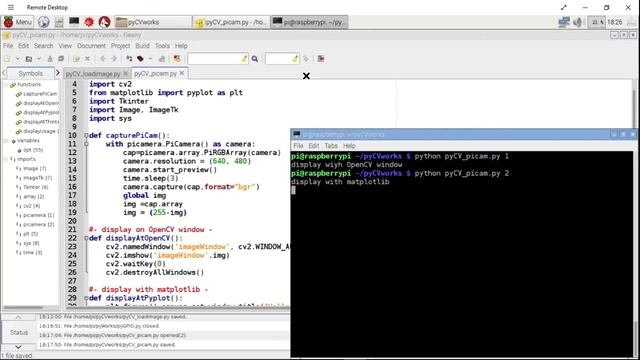640x360 pixels.
Task: Open the file manager icon in taskbar
Action: [59, 22]
